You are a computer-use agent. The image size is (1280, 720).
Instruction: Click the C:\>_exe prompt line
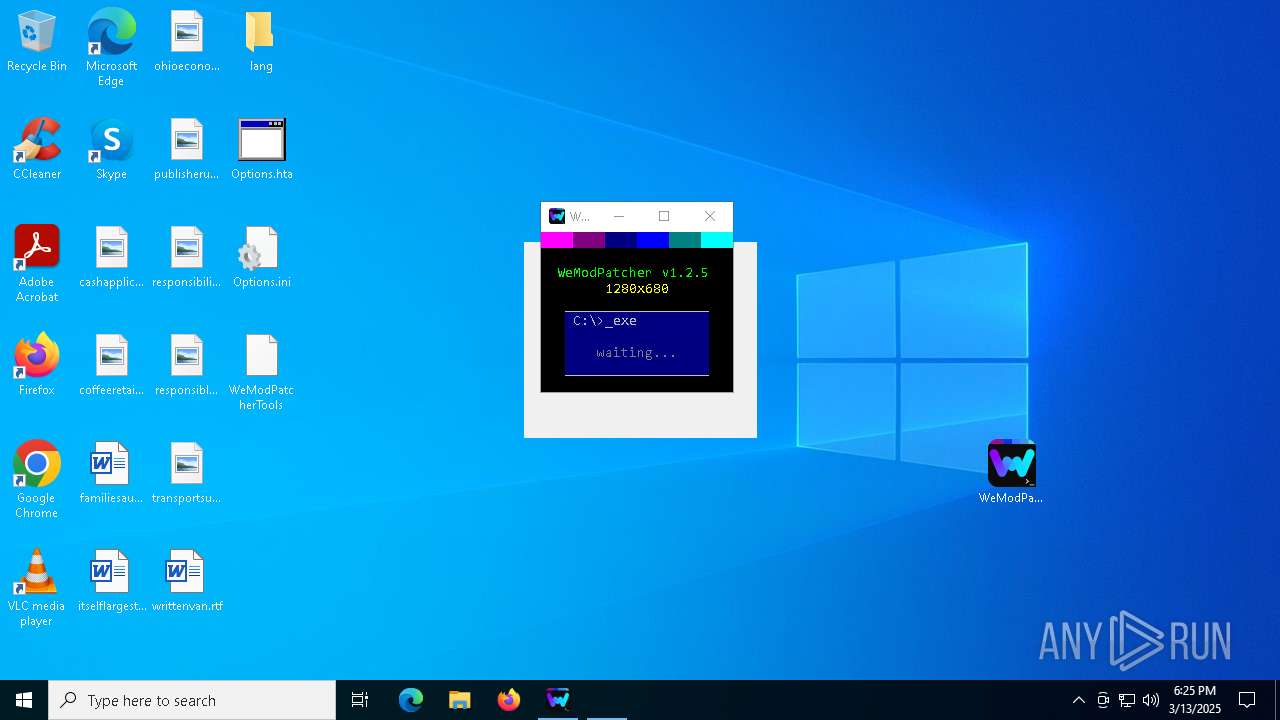[x=605, y=321]
